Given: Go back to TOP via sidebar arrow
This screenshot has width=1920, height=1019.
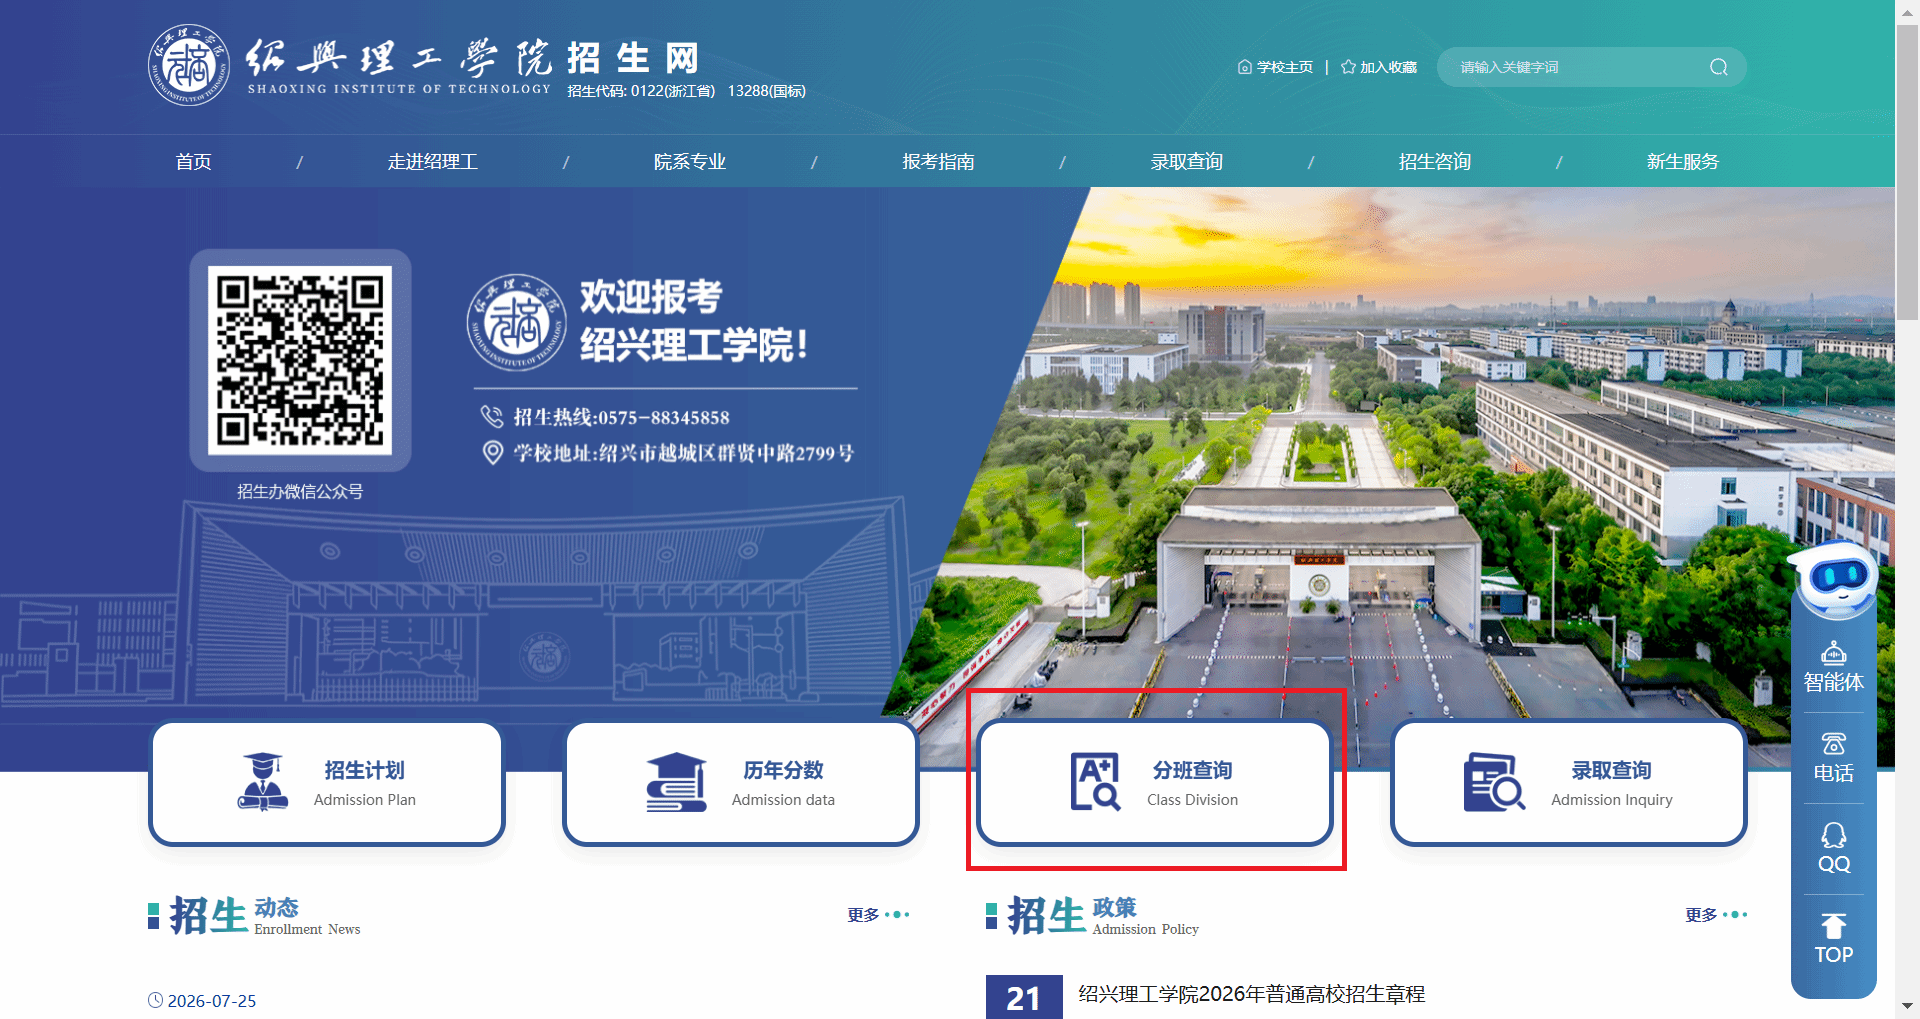Looking at the screenshot, I should tap(1833, 940).
